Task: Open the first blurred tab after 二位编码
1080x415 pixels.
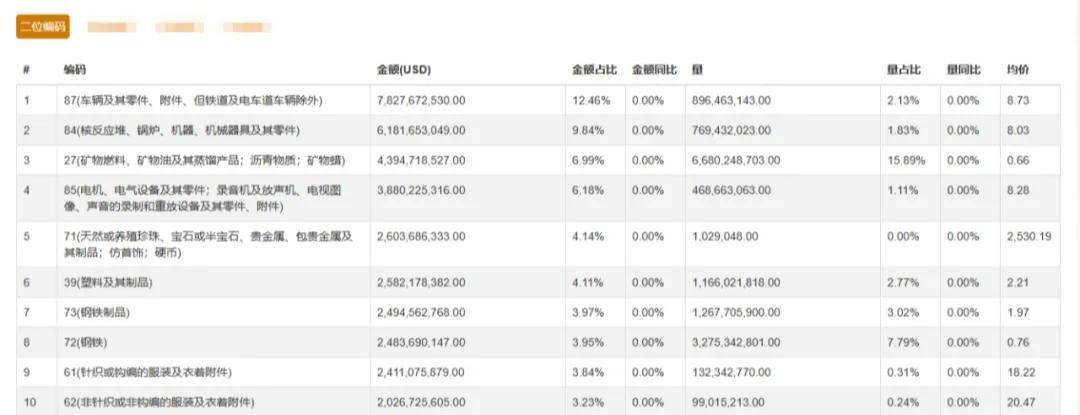Action: 112,27
